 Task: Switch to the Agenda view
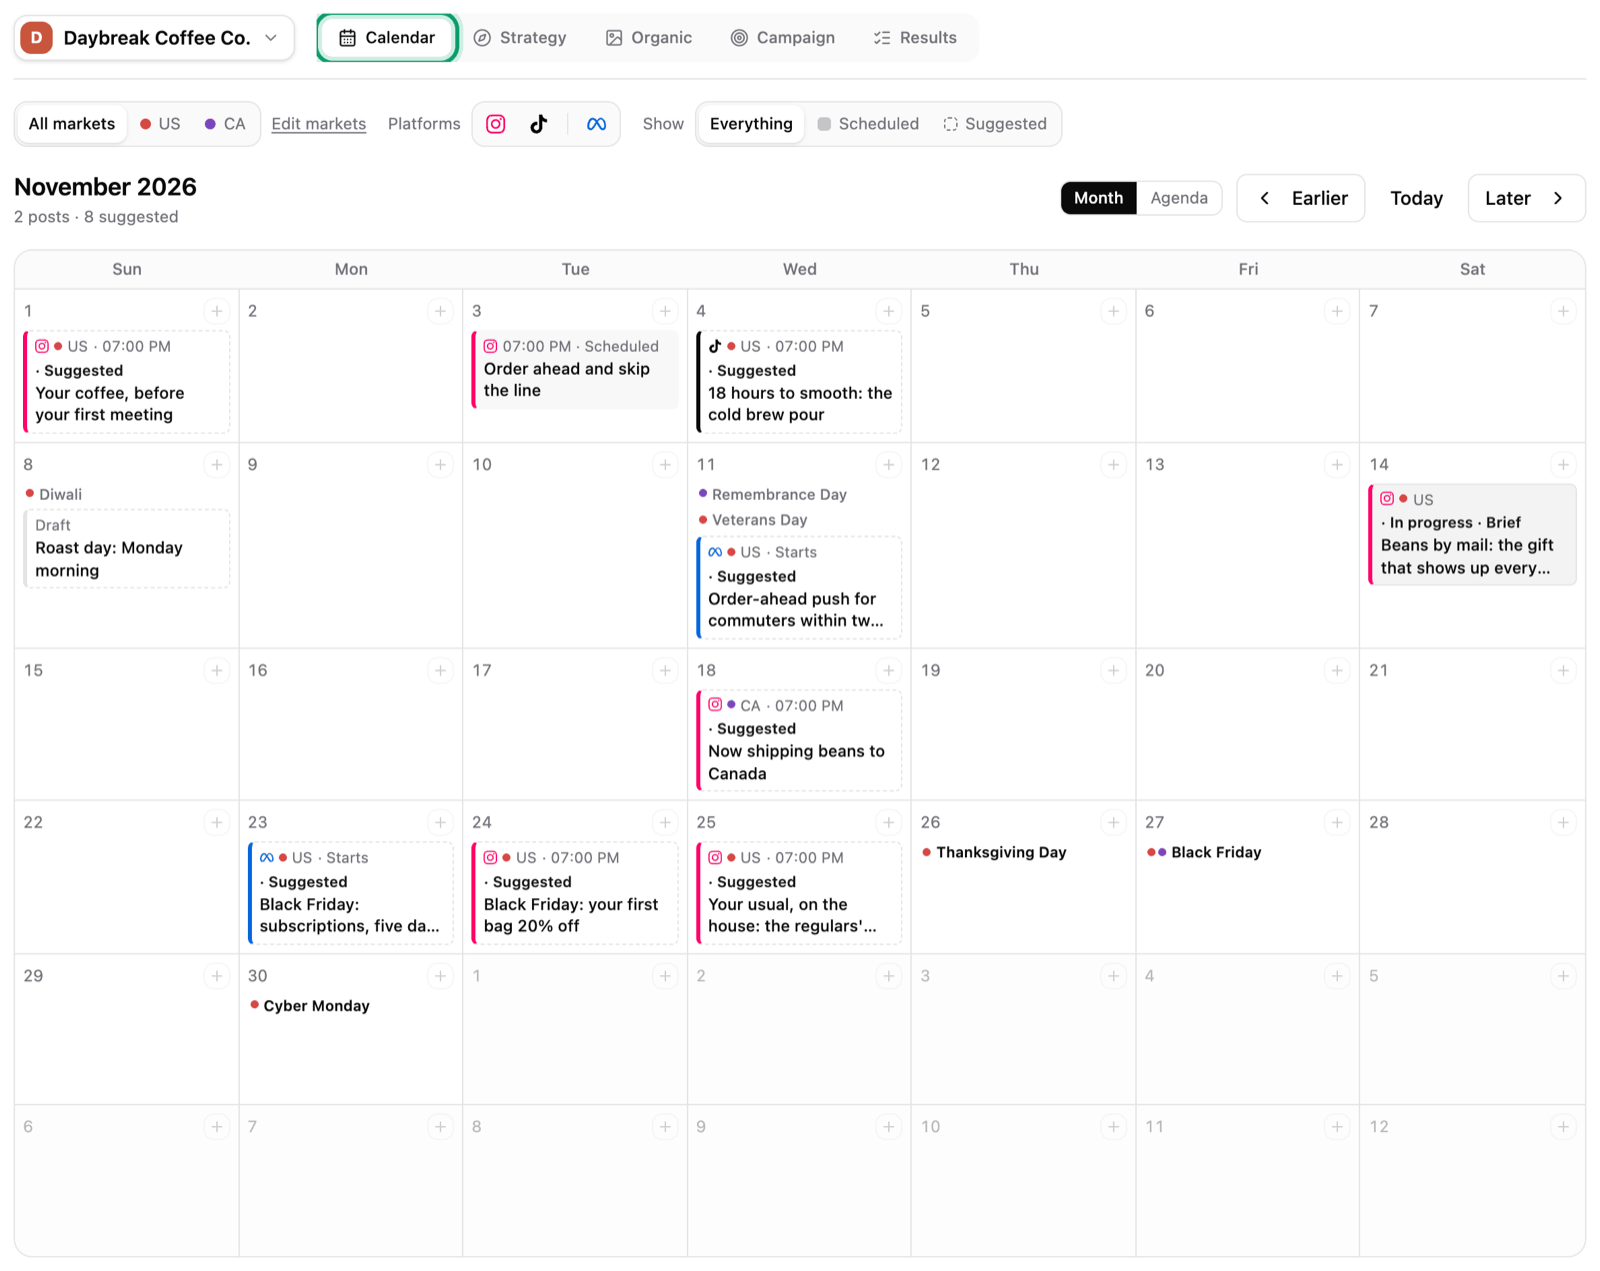1179,198
